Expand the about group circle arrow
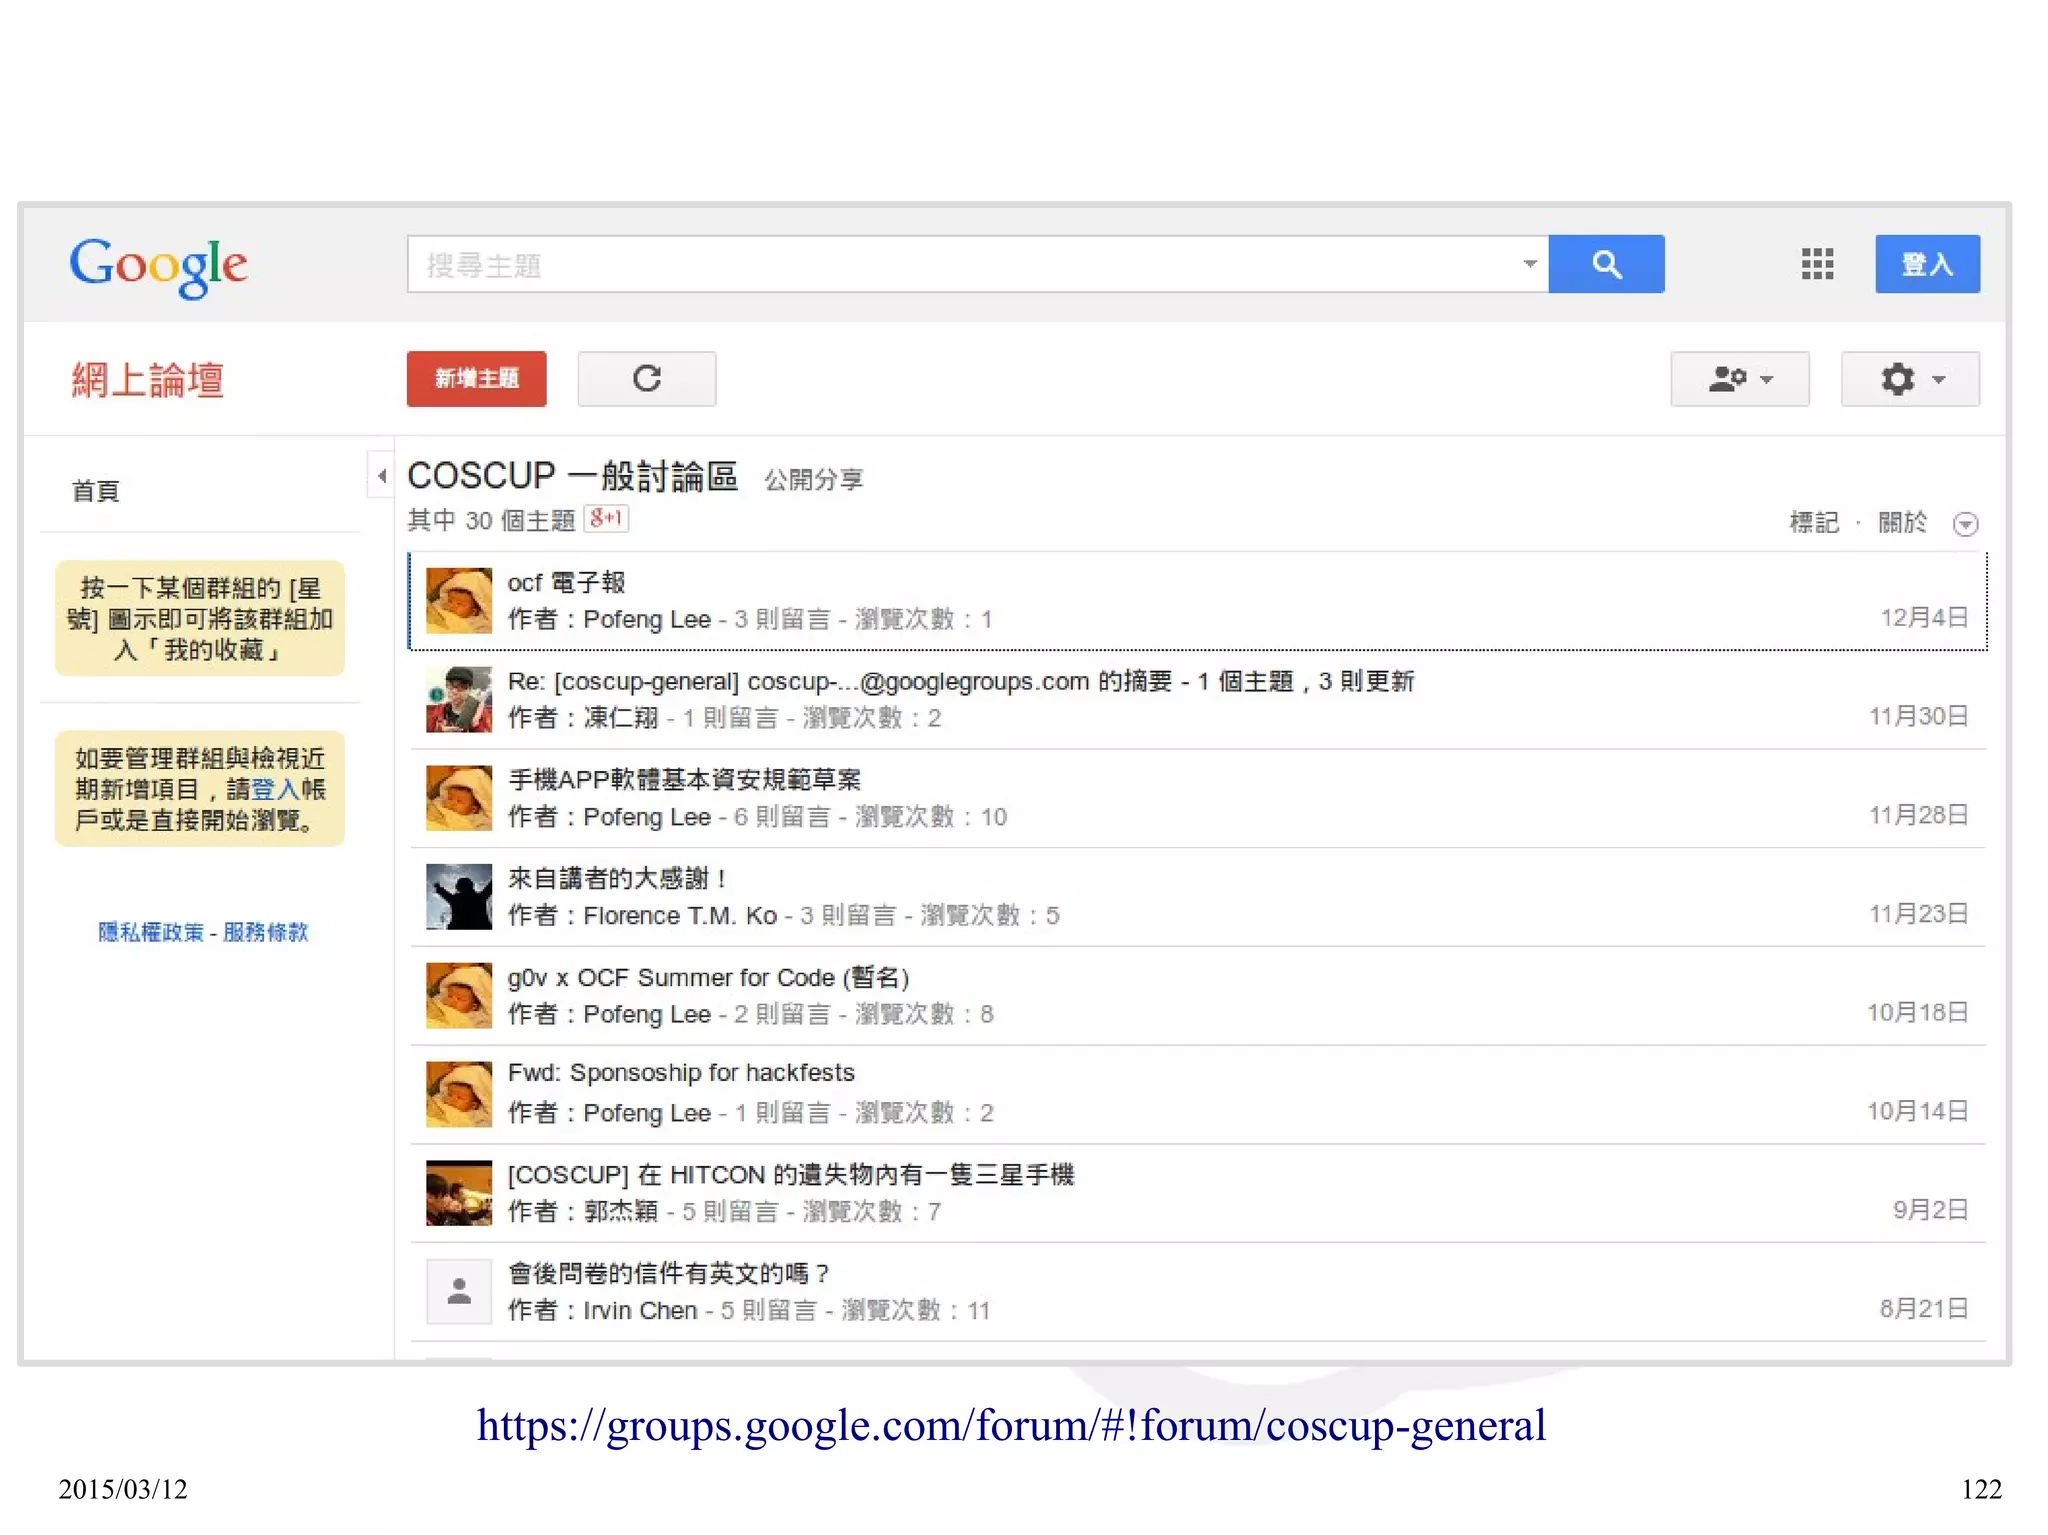2048x1535 pixels. [1965, 524]
